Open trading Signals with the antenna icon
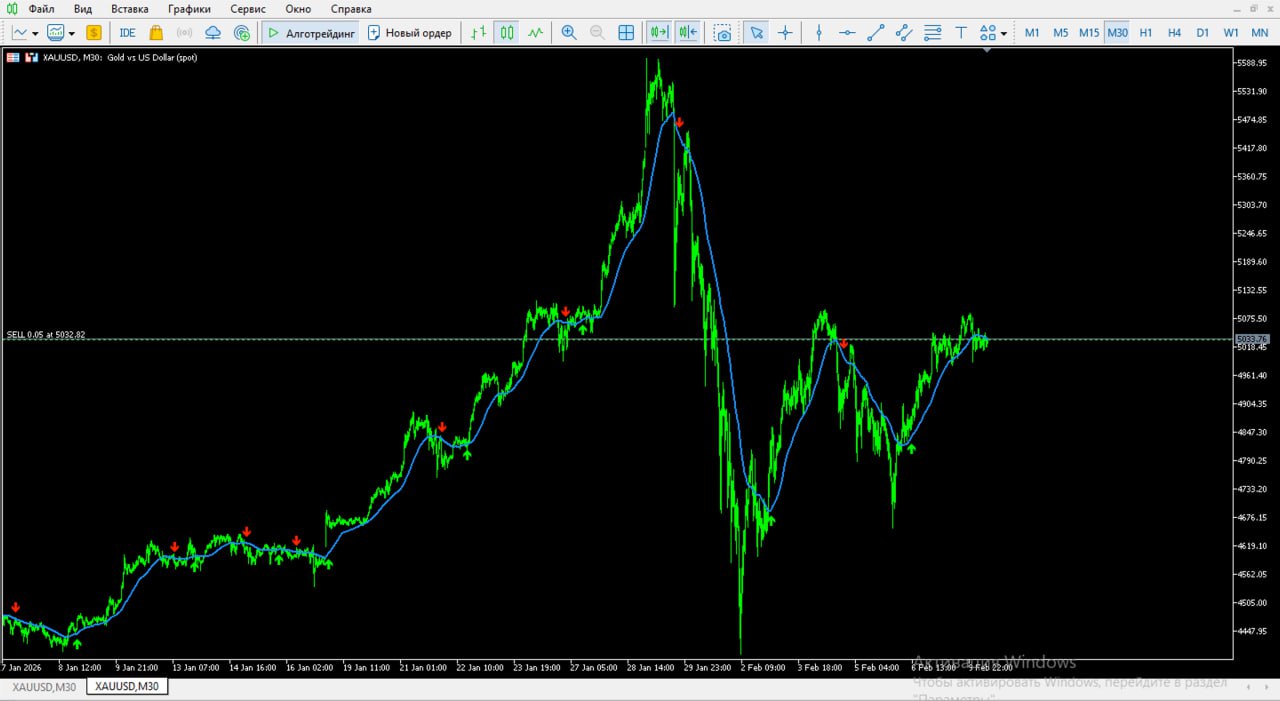Screen dimensions: 1280x701 click(x=184, y=32)
